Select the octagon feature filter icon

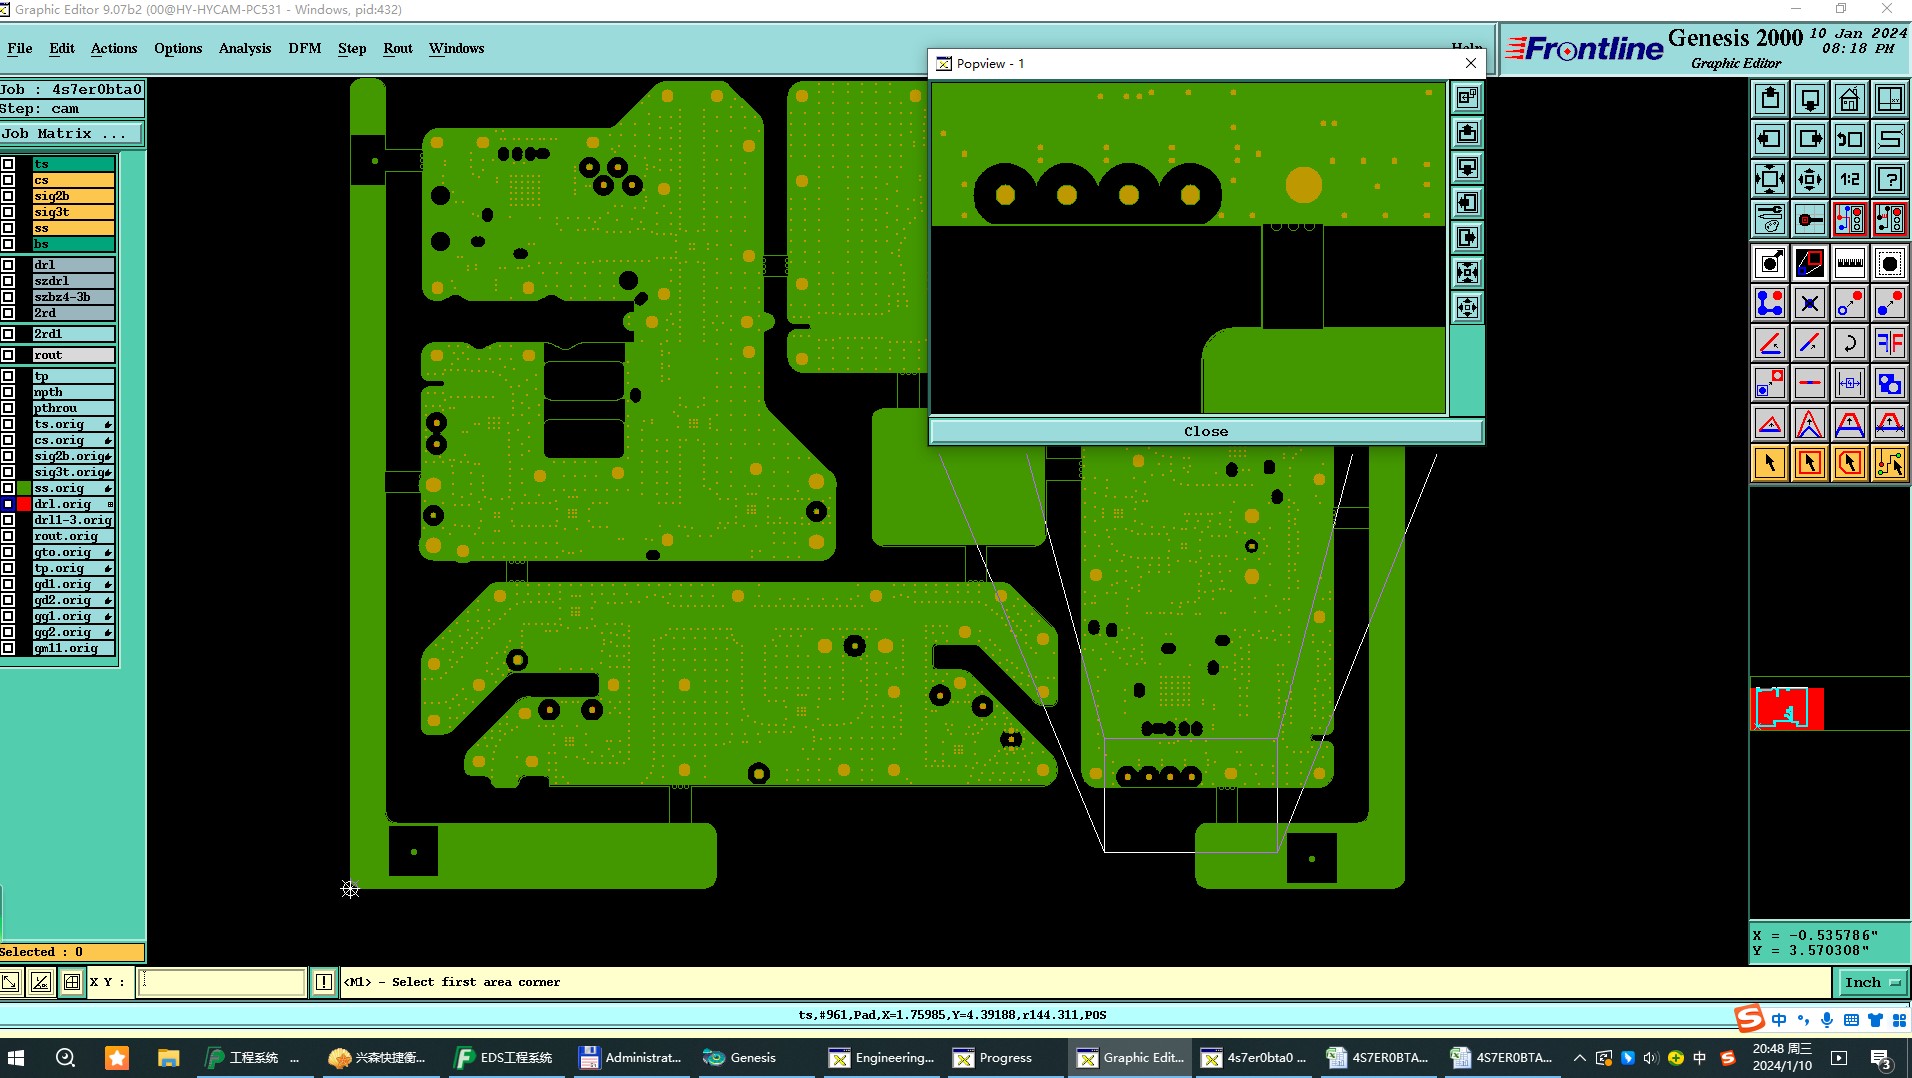(1889, 263)
